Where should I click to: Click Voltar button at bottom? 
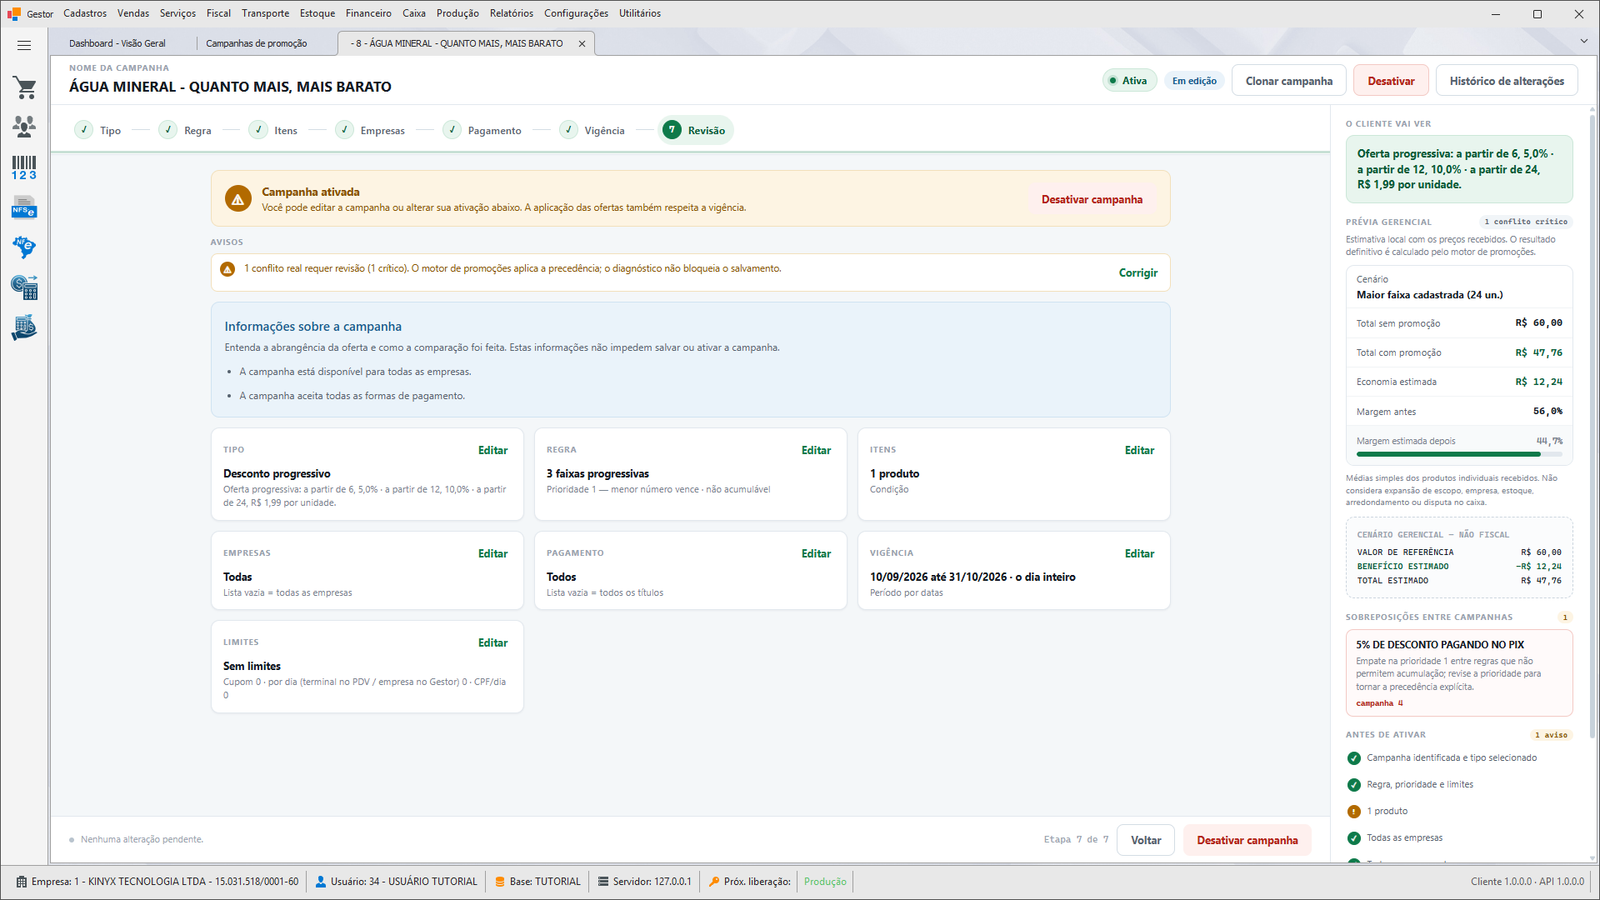[x=1146, y=840]
